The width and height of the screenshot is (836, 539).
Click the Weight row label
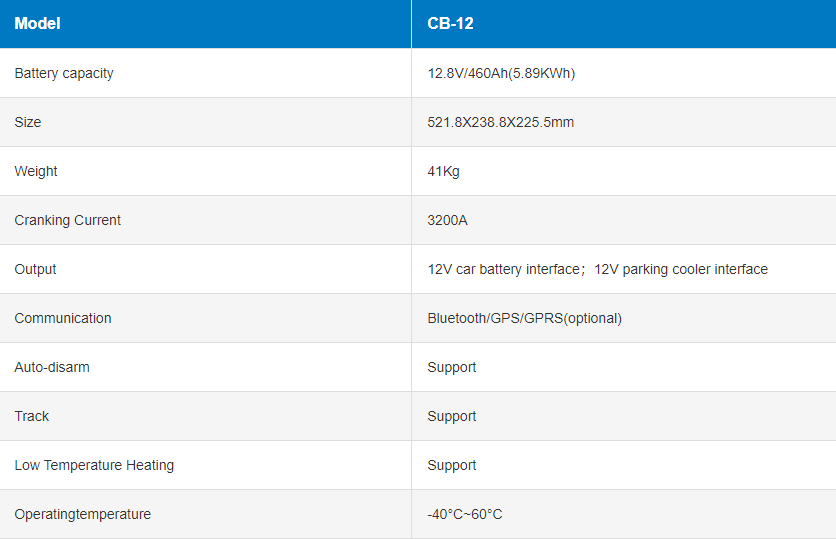click(36, 171)
